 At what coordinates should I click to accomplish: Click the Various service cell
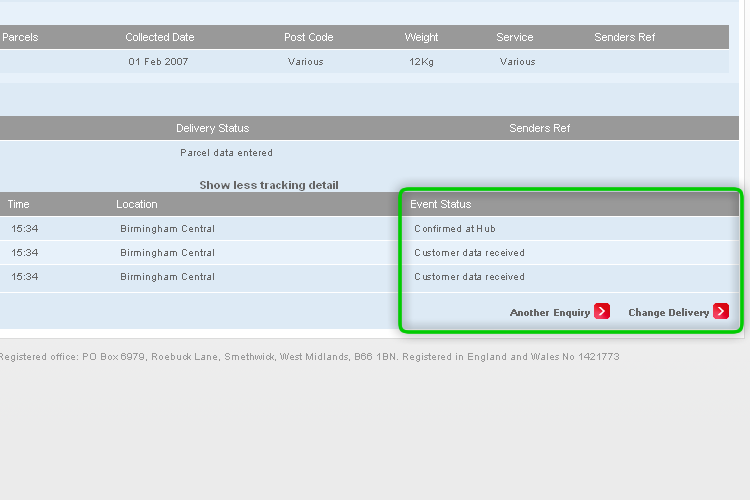pos(518,62)
